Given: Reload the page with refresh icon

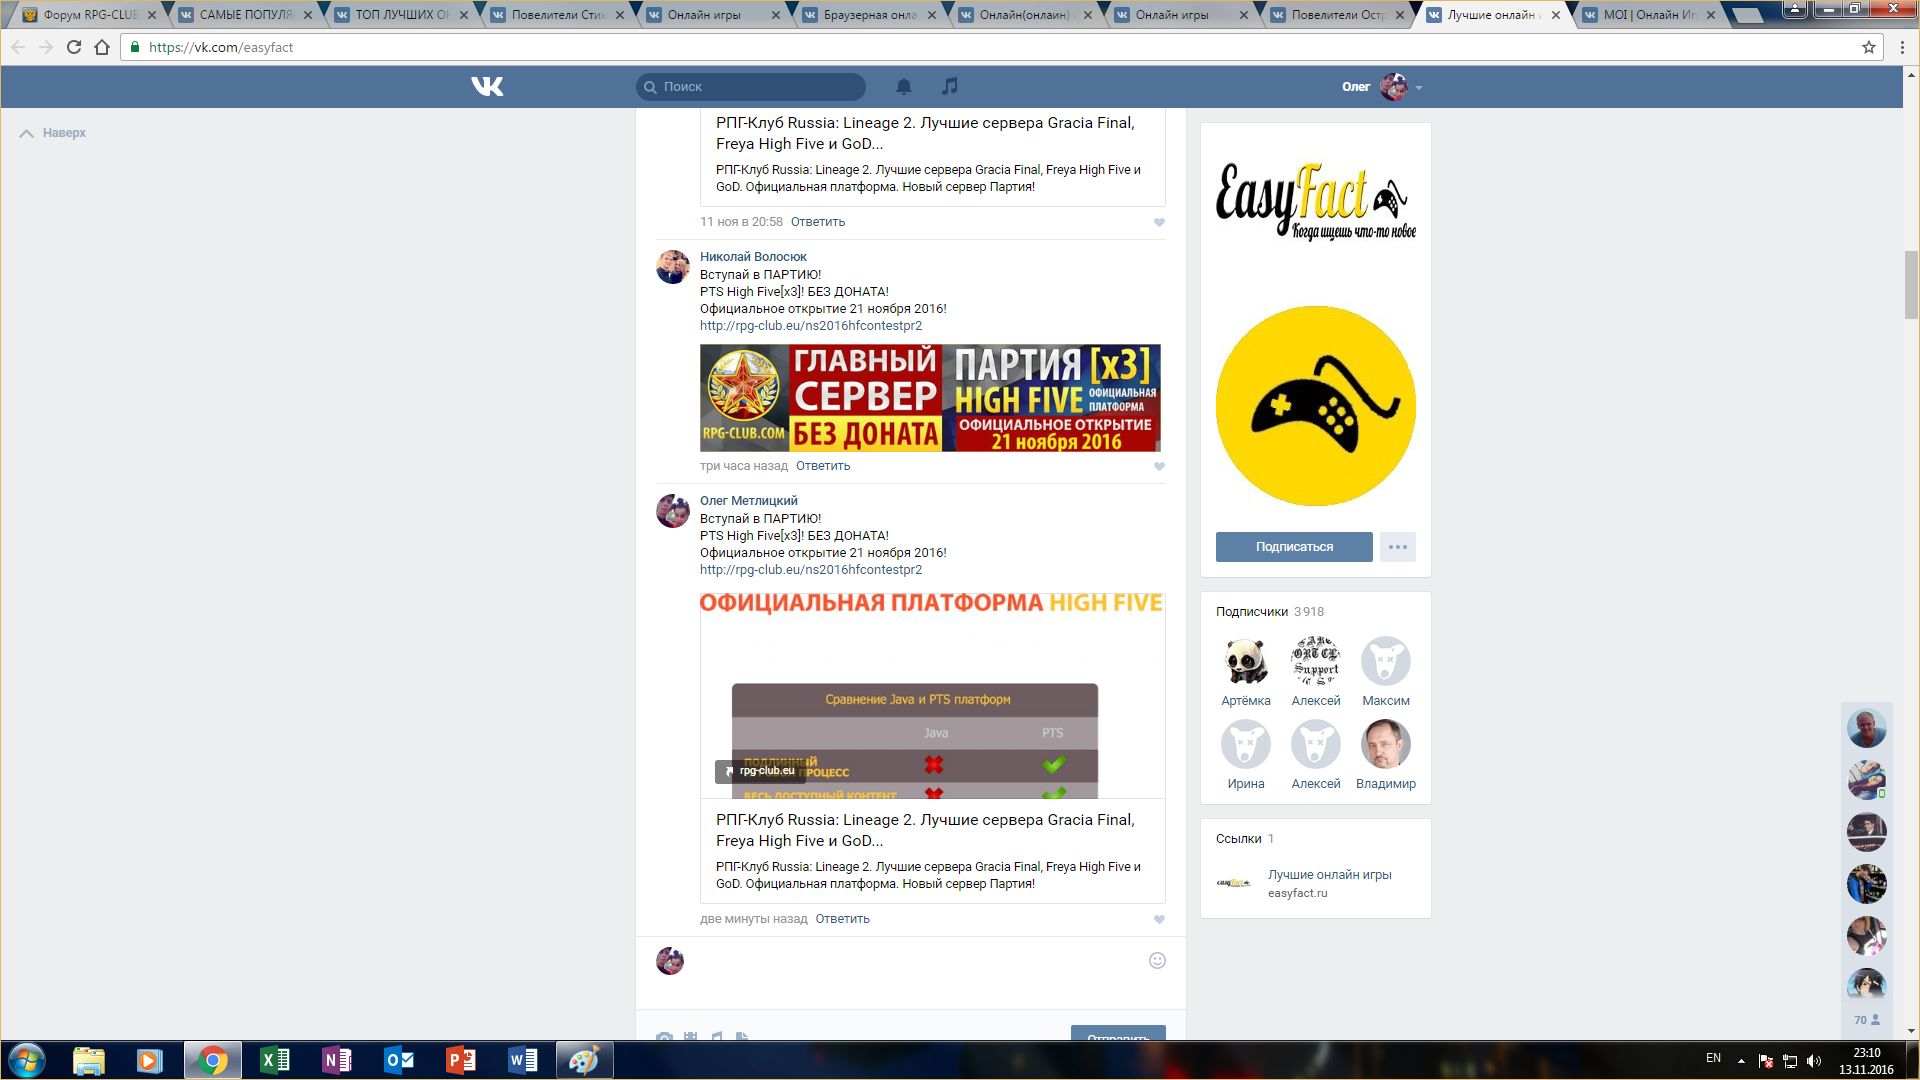Looking at the screenshot, I should pos(74,47).
